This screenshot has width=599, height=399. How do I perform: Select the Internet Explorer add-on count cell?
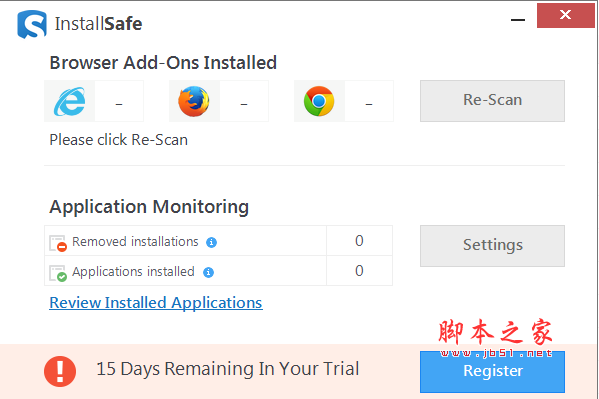[x=119, y=101]
